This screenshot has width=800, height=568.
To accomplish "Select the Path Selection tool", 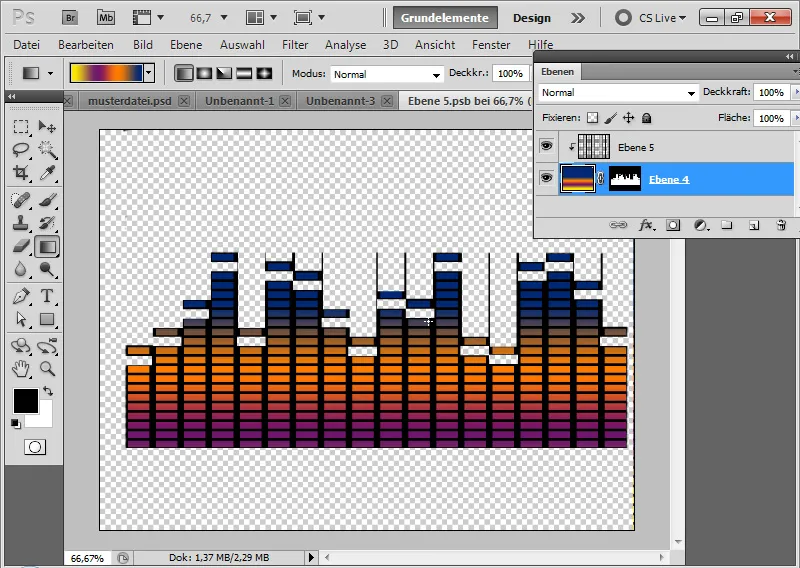I will pos(21,319).
